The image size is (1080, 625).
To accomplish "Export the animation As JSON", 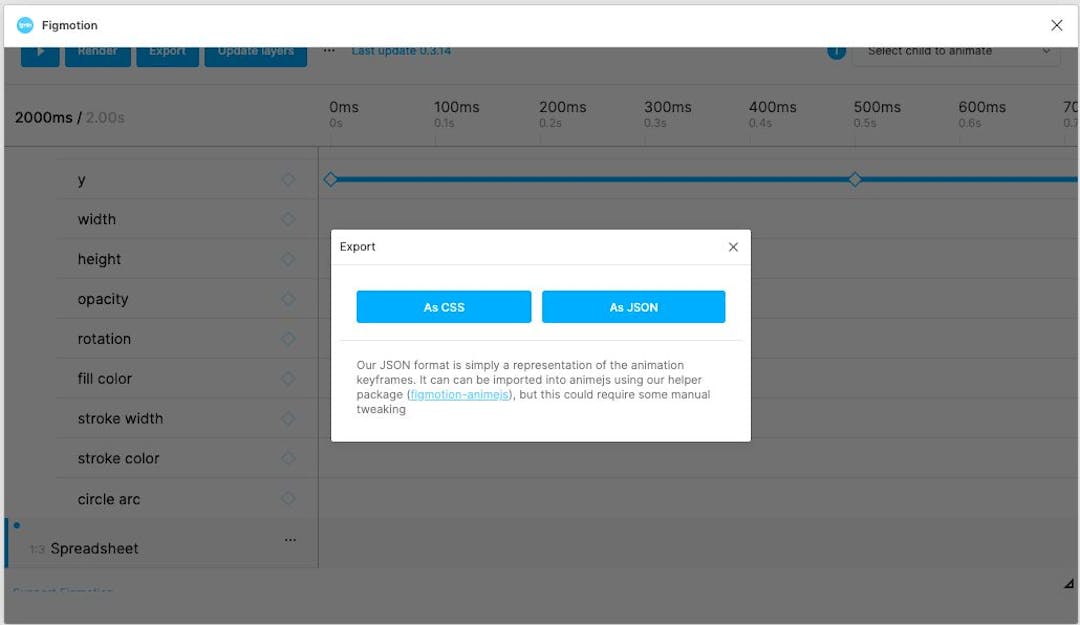I will click(x=634, y=307).
